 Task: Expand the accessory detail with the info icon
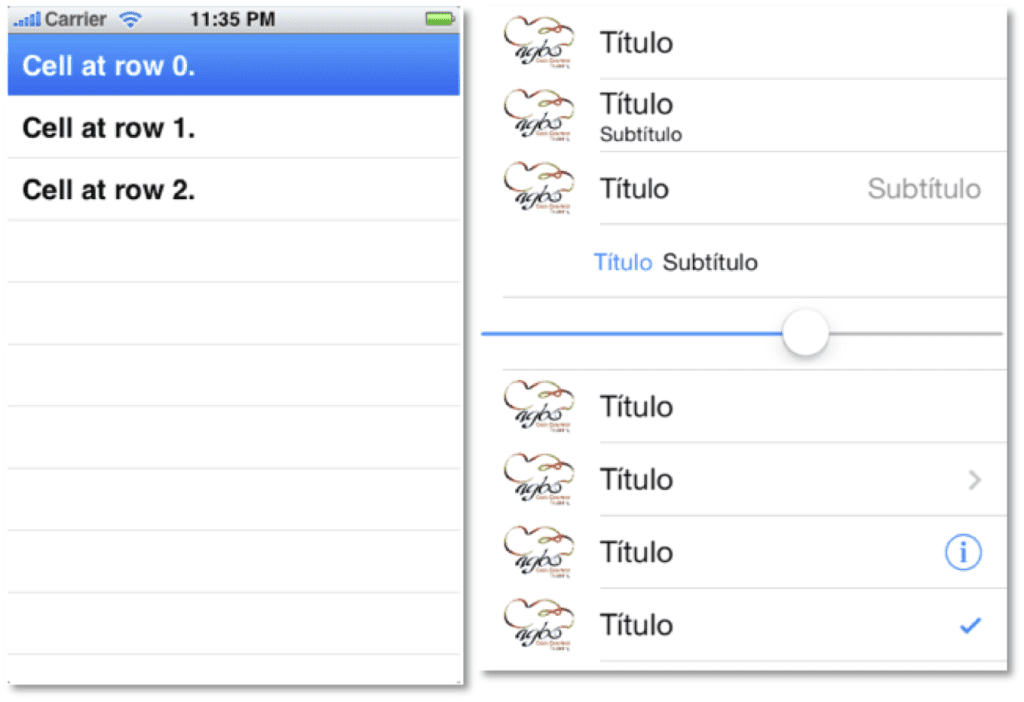(x=750, y=552)
